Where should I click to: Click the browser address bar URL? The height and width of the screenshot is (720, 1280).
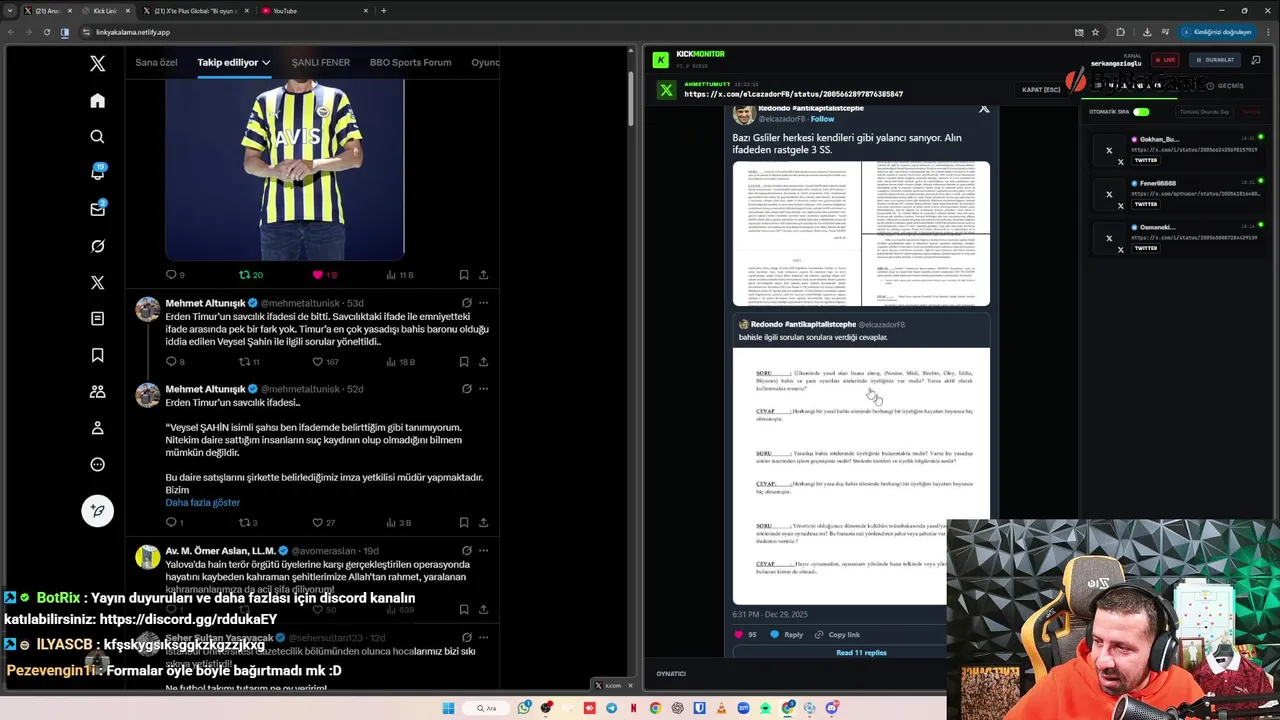point(133,32)
